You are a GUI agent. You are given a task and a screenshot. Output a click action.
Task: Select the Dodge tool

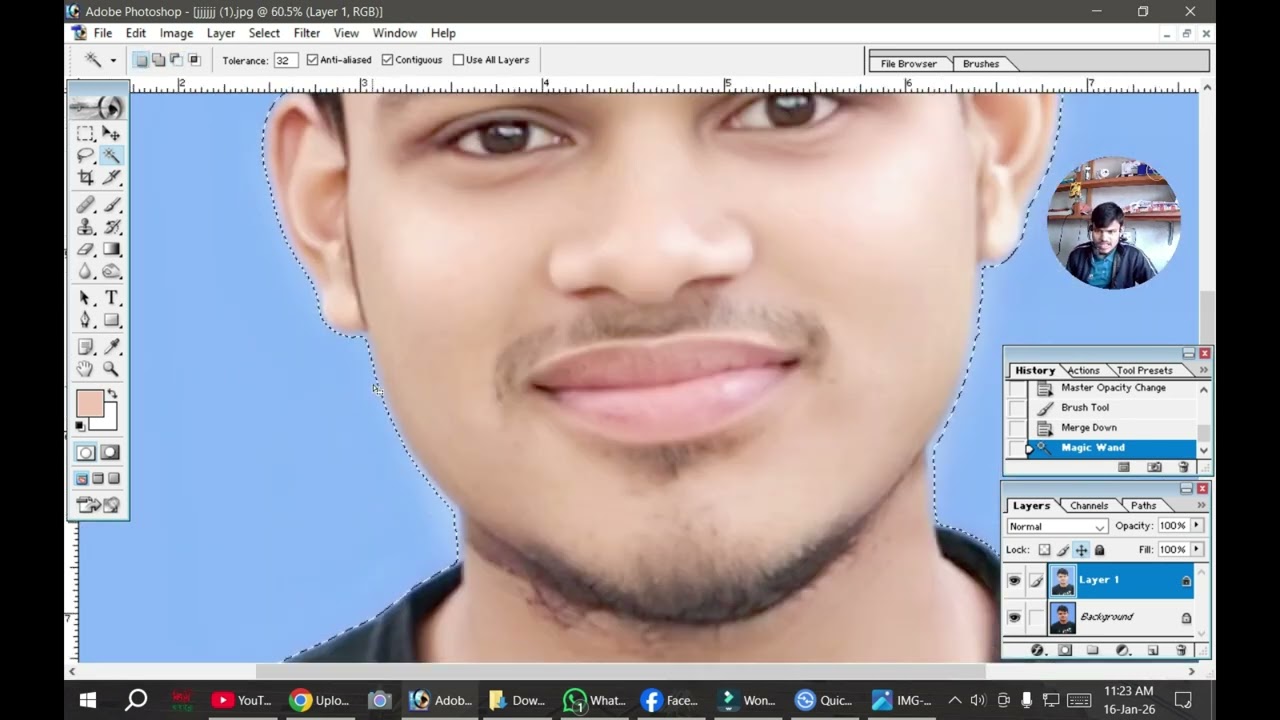(x=111, y=271)
